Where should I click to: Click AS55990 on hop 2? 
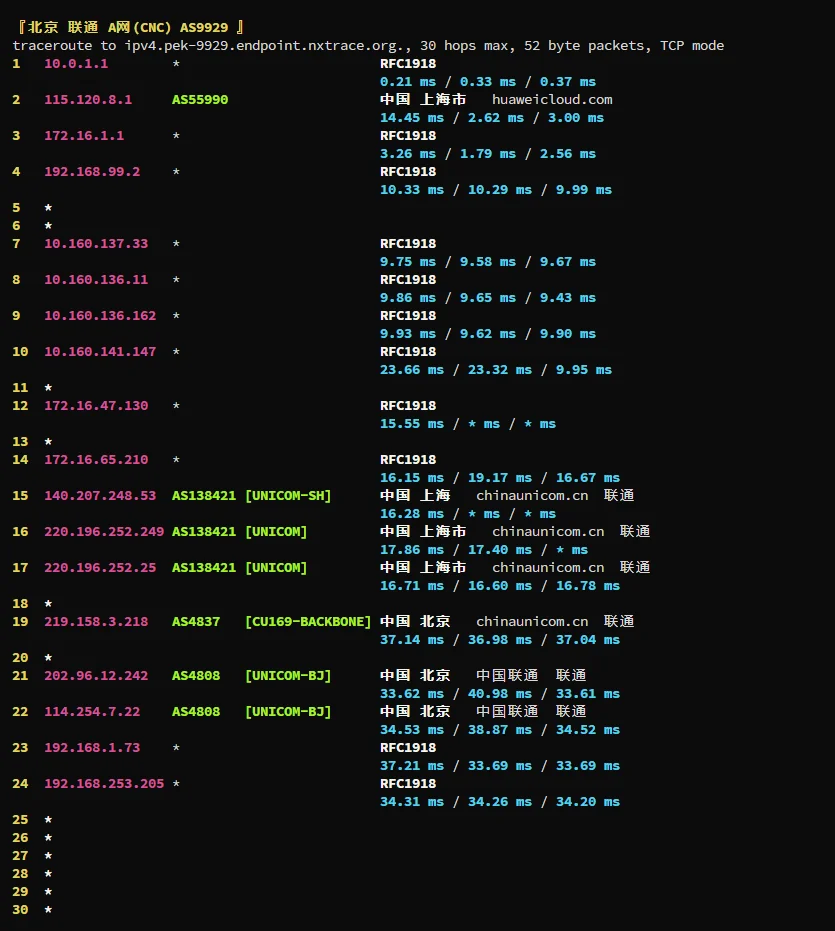point(200,100)
